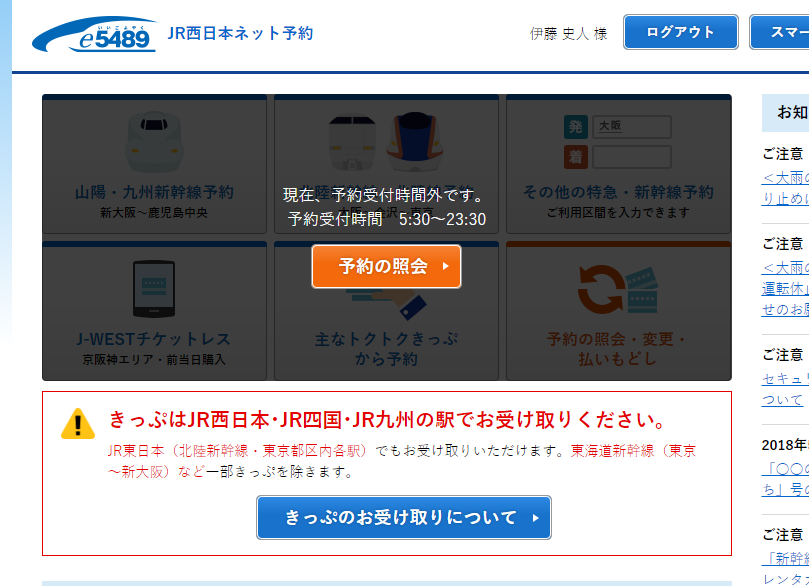809x586 pixels.
Task: Click the スマー button beside ログアウト
Action: pyautogui.click(x=779, y=32)
